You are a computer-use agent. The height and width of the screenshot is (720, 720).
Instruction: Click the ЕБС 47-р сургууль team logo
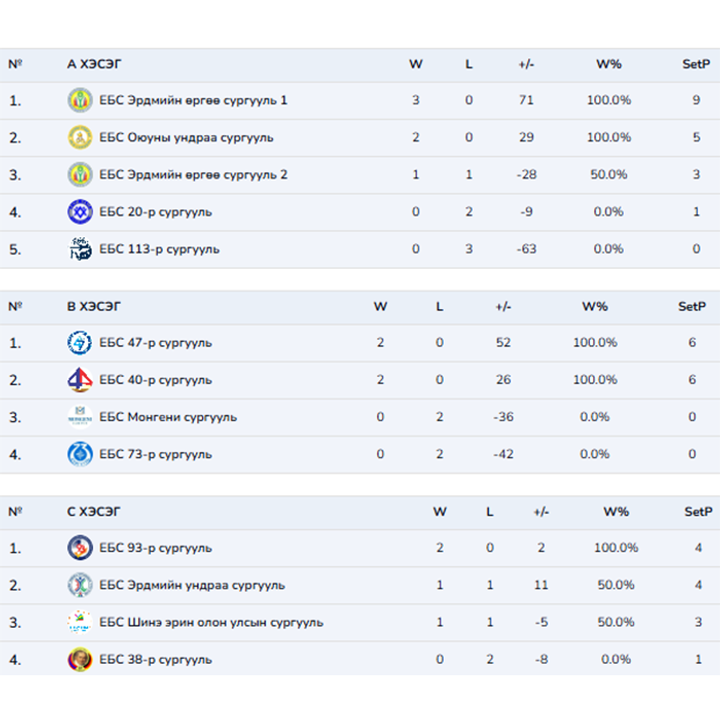coord(80,343)
